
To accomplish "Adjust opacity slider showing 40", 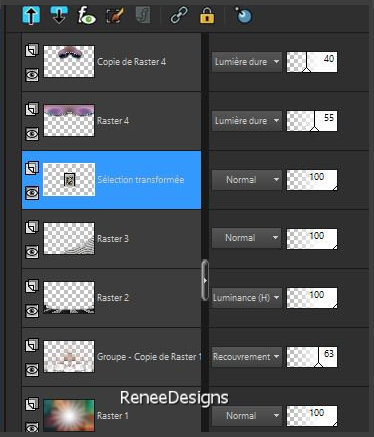I will click(312, 62).
